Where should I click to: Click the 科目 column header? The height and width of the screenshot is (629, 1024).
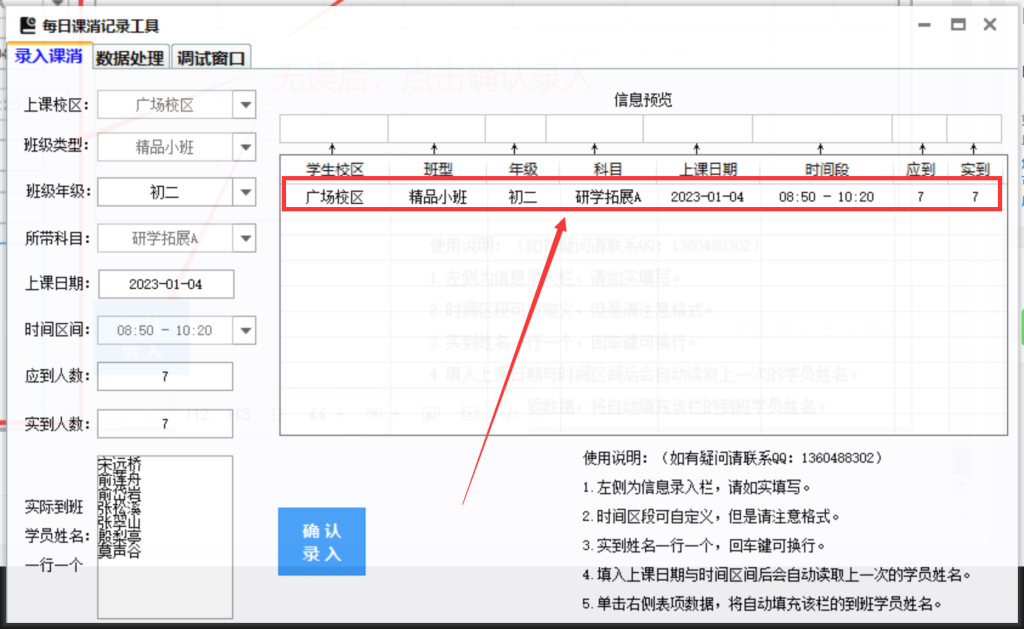tap(608, 169)
